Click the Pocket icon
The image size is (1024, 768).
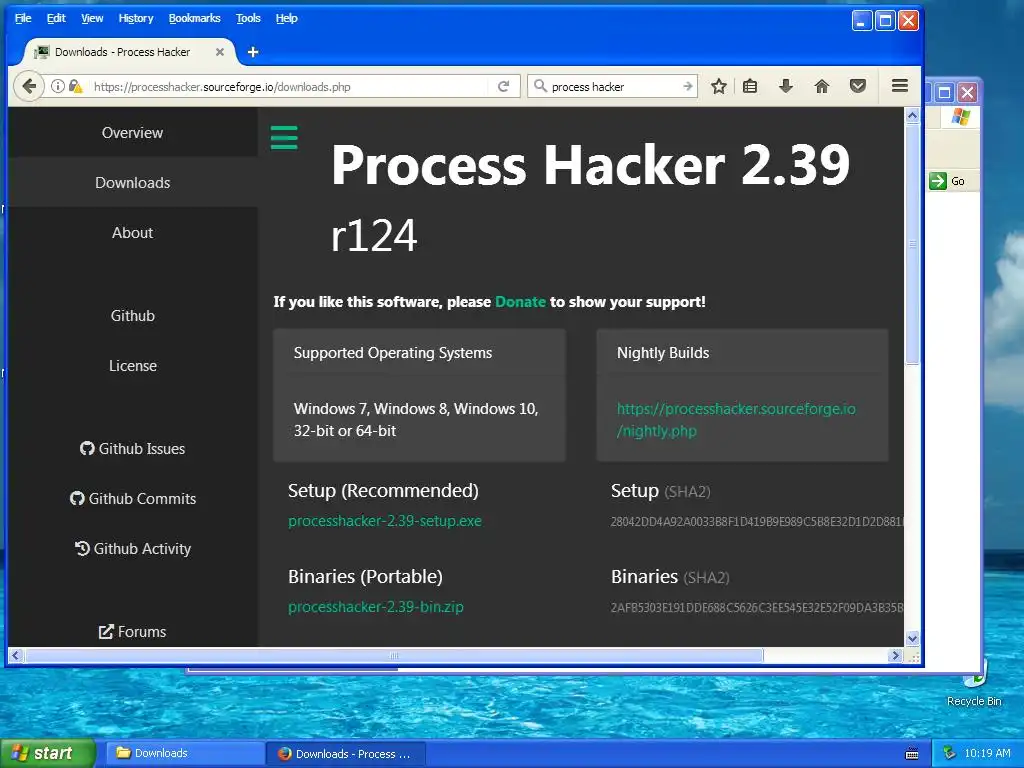(x=857, y=86)
